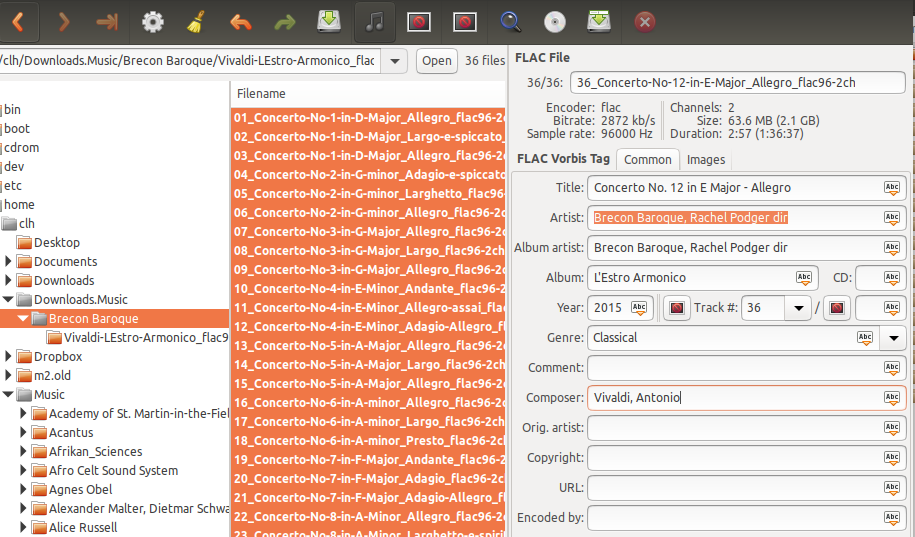
Task: Click the drive icon right of the CD icon
Action: pos(599,21)
